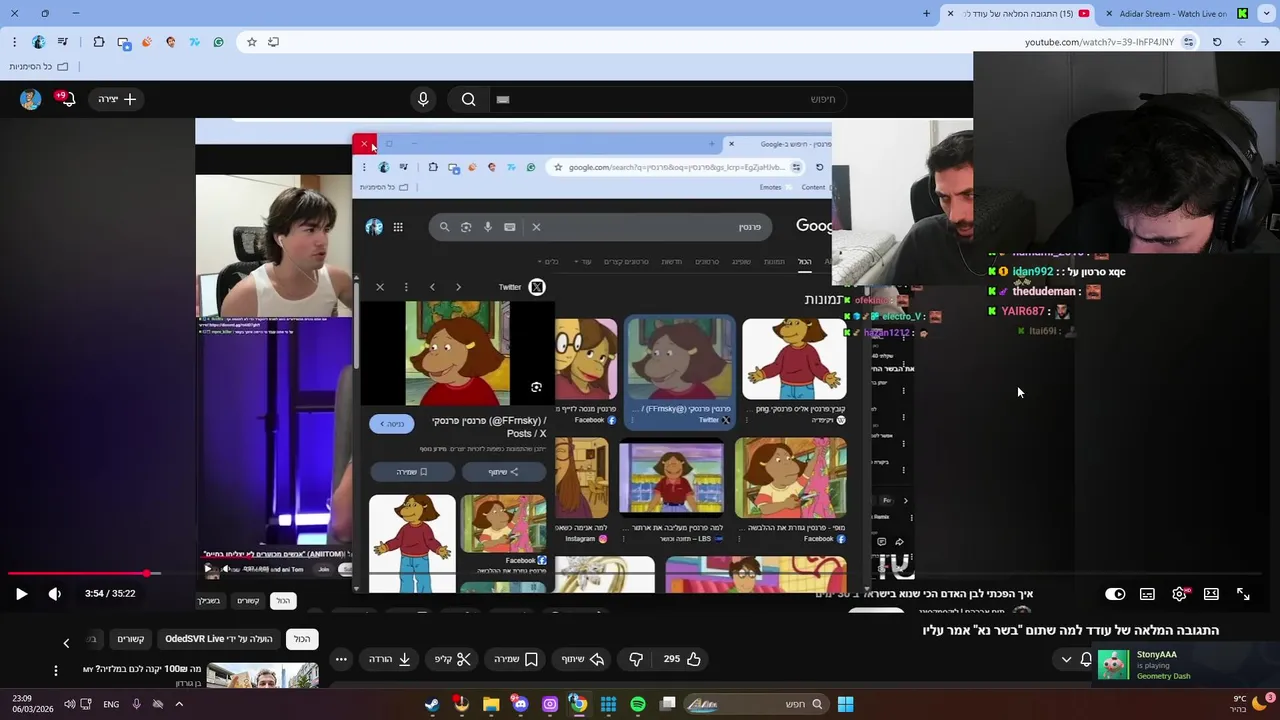Start voice search with microphone

click(x=423, y=99)
